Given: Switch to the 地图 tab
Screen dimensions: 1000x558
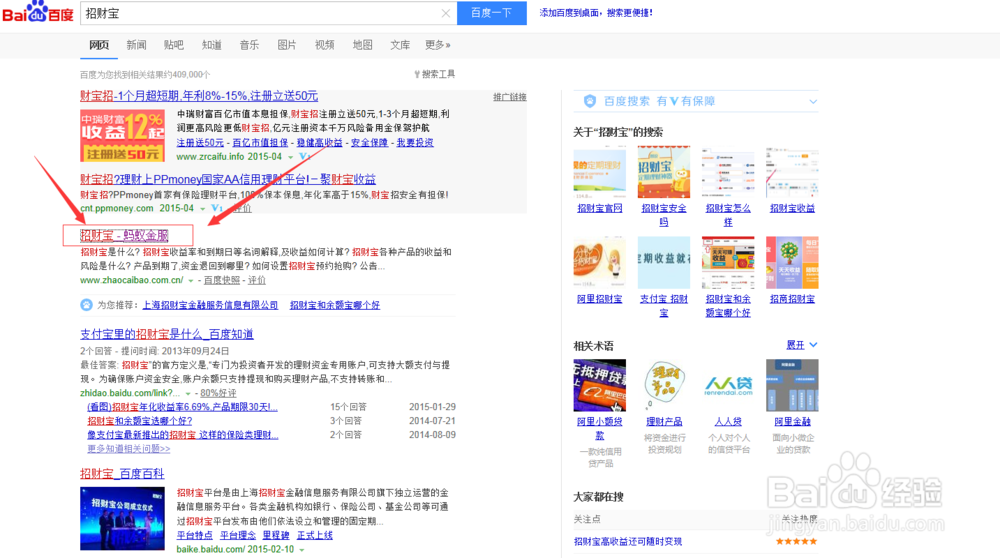Looking at the screenshot, I should click(x=363, y=45).
